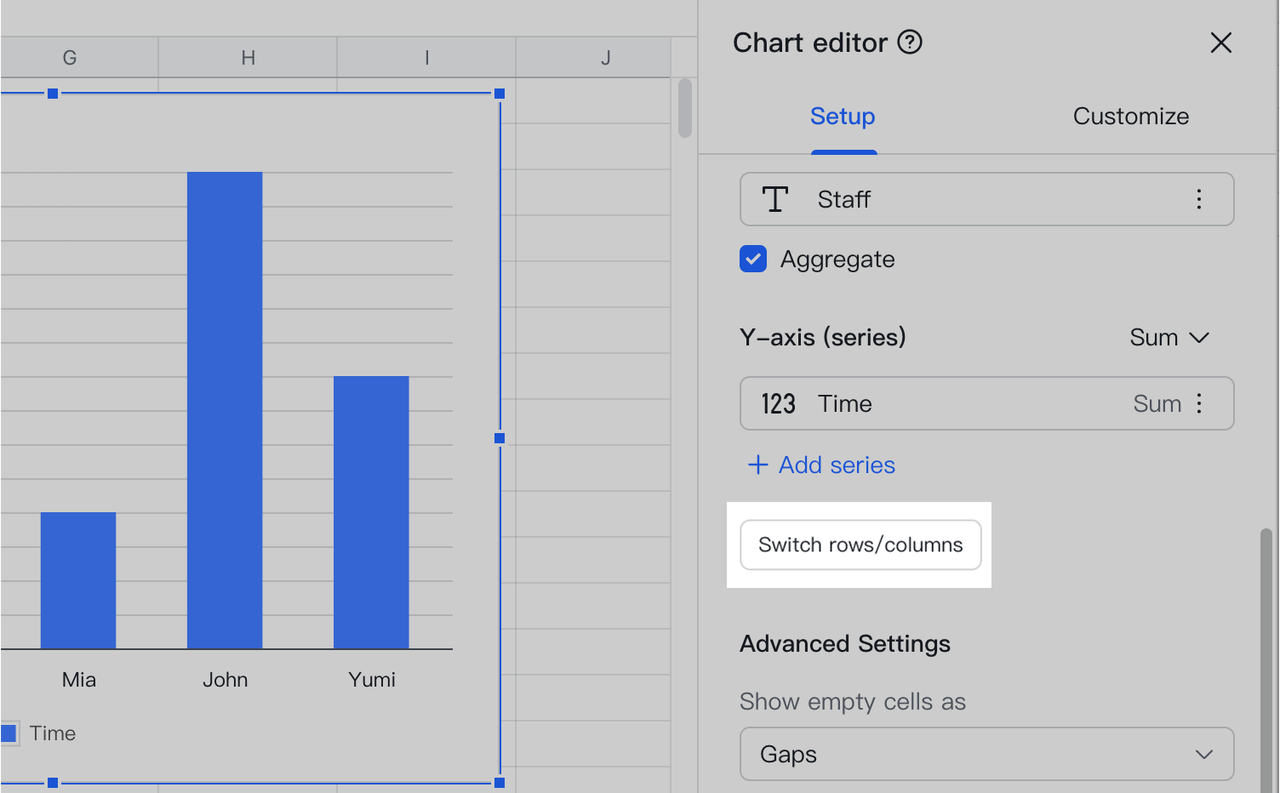Open the three-dot menu for Staff field

(1198, 199)
